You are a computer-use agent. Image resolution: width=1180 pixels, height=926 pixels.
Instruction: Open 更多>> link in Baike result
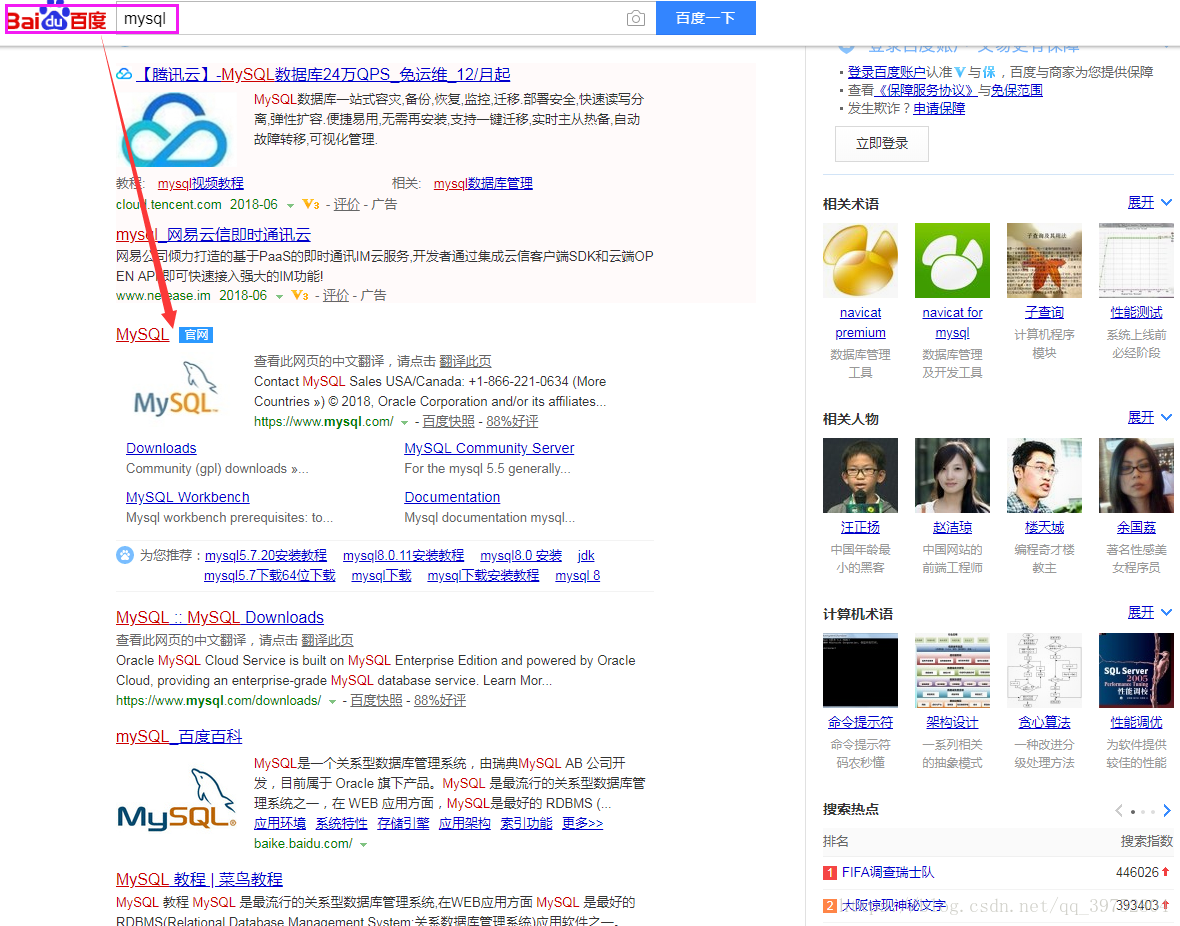(582, 824)
